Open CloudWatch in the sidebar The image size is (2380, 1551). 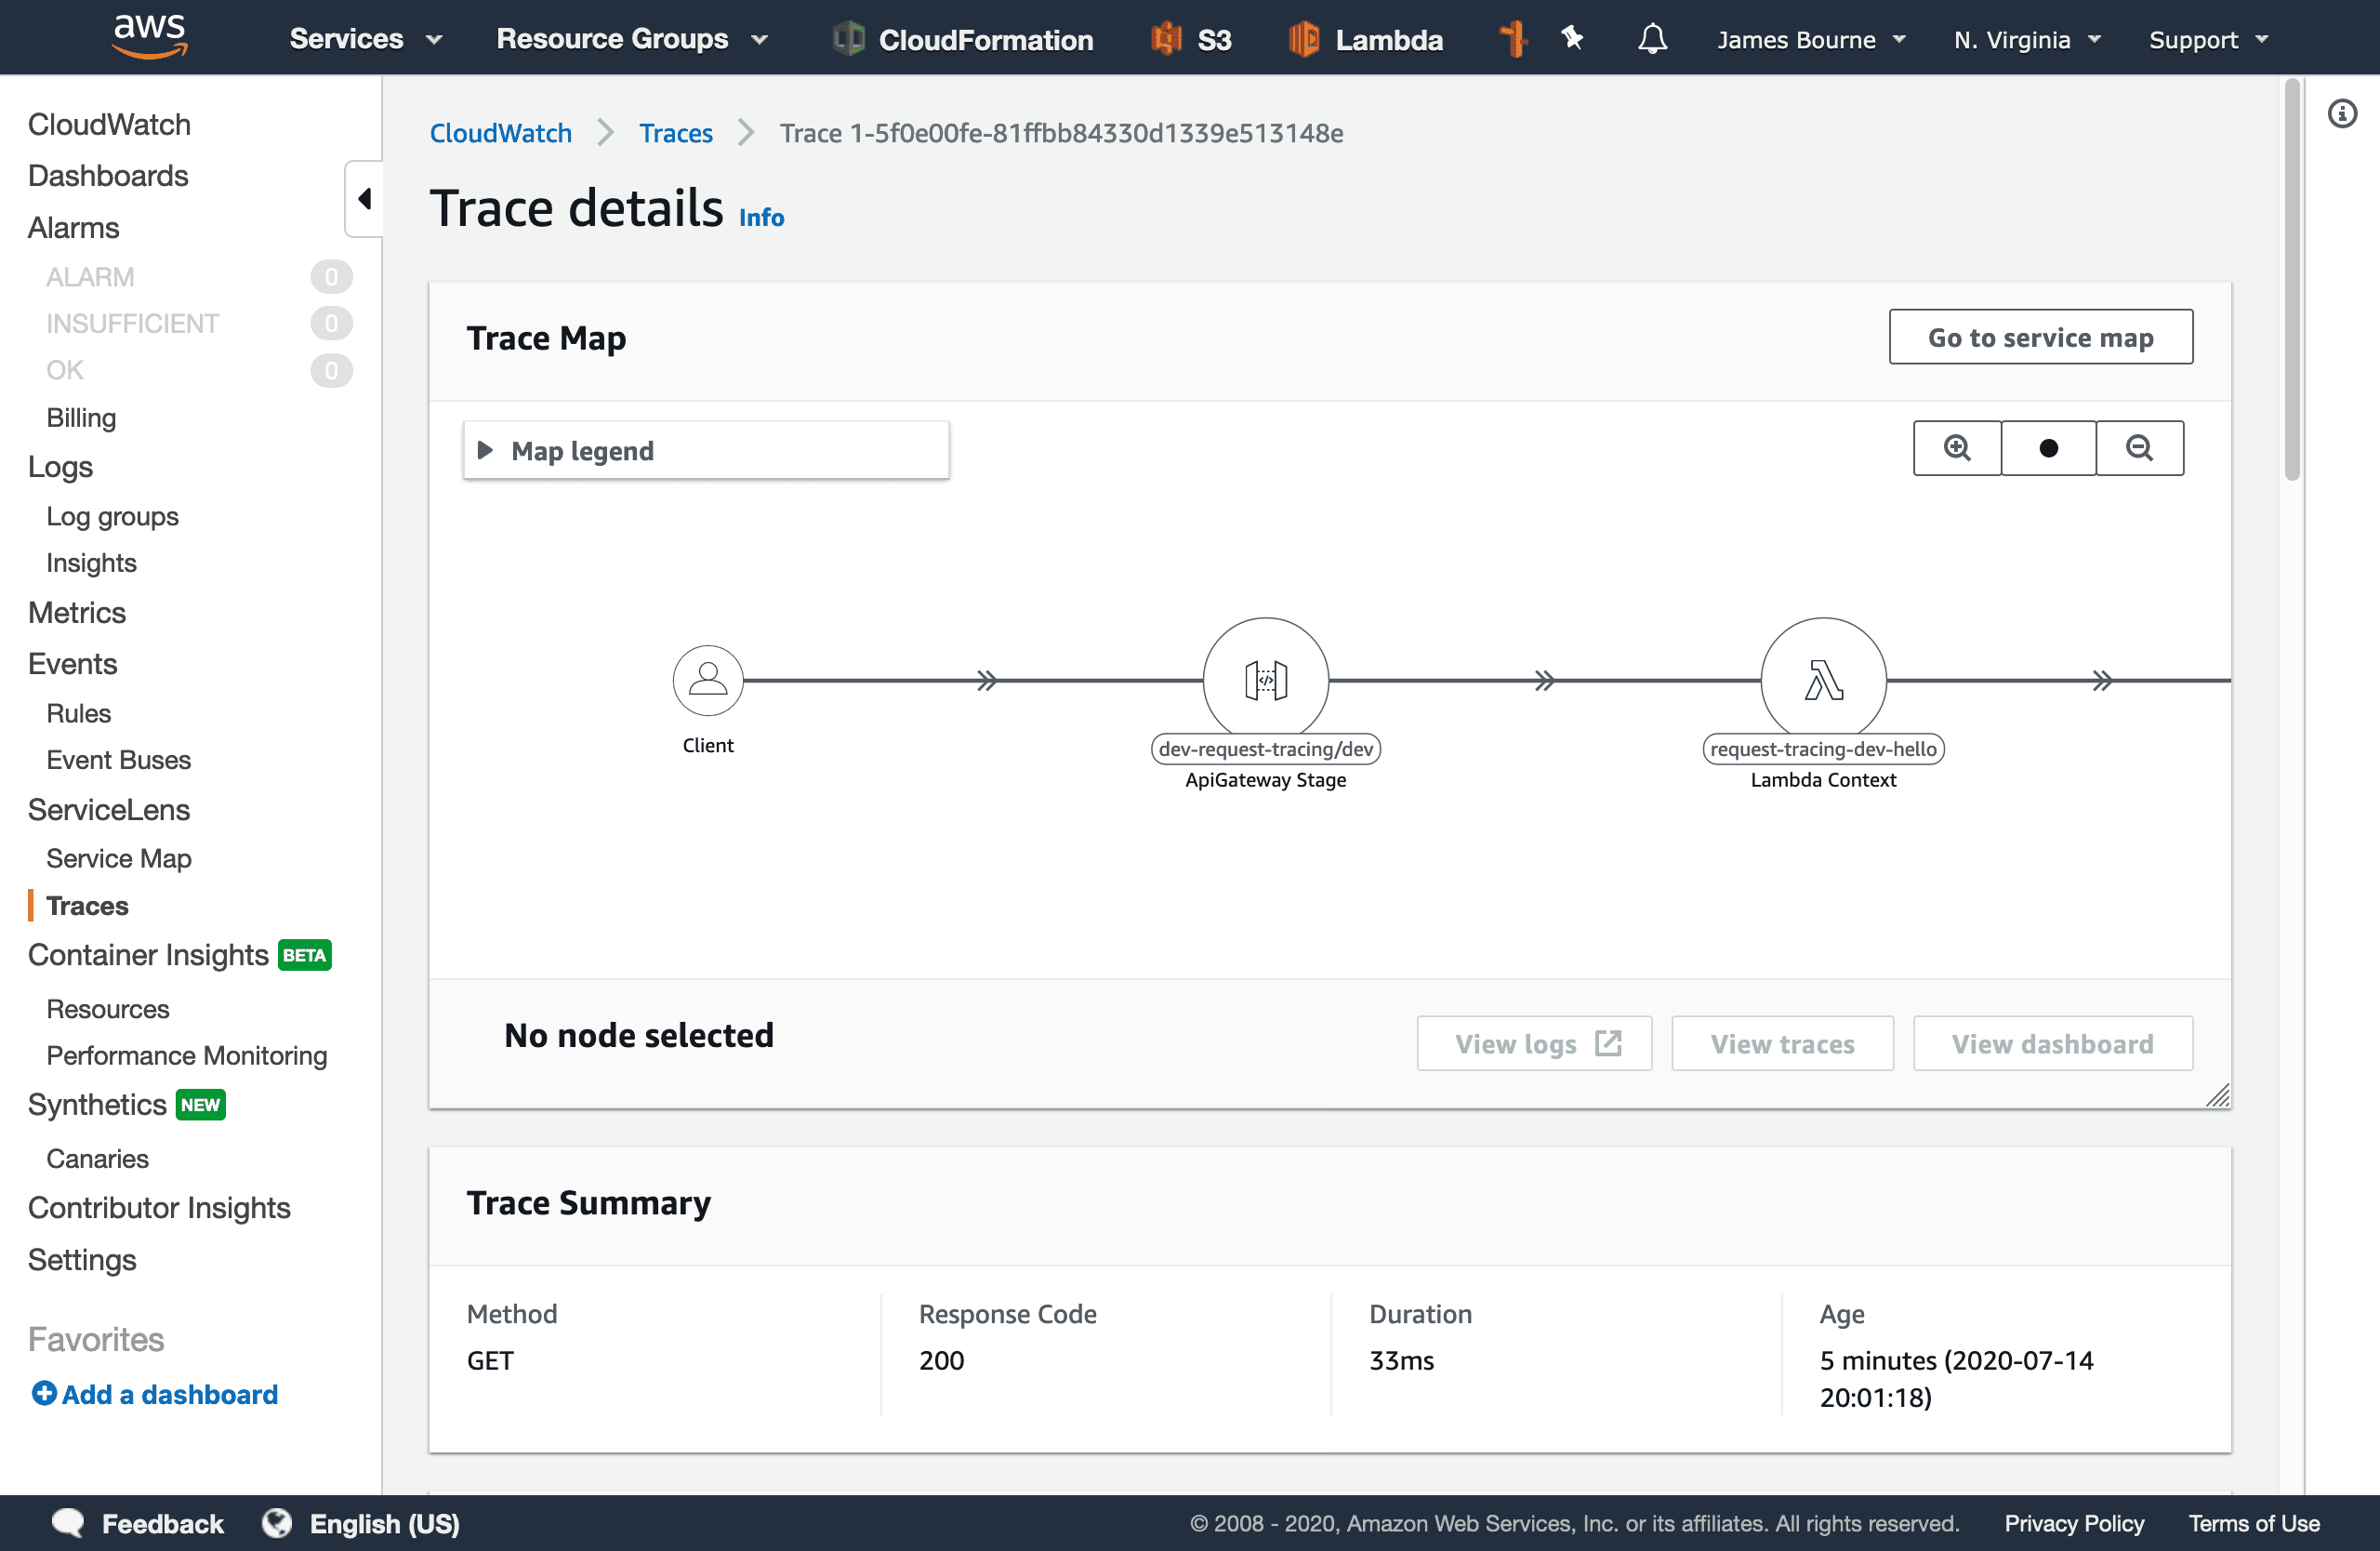(x=109, y=124)
